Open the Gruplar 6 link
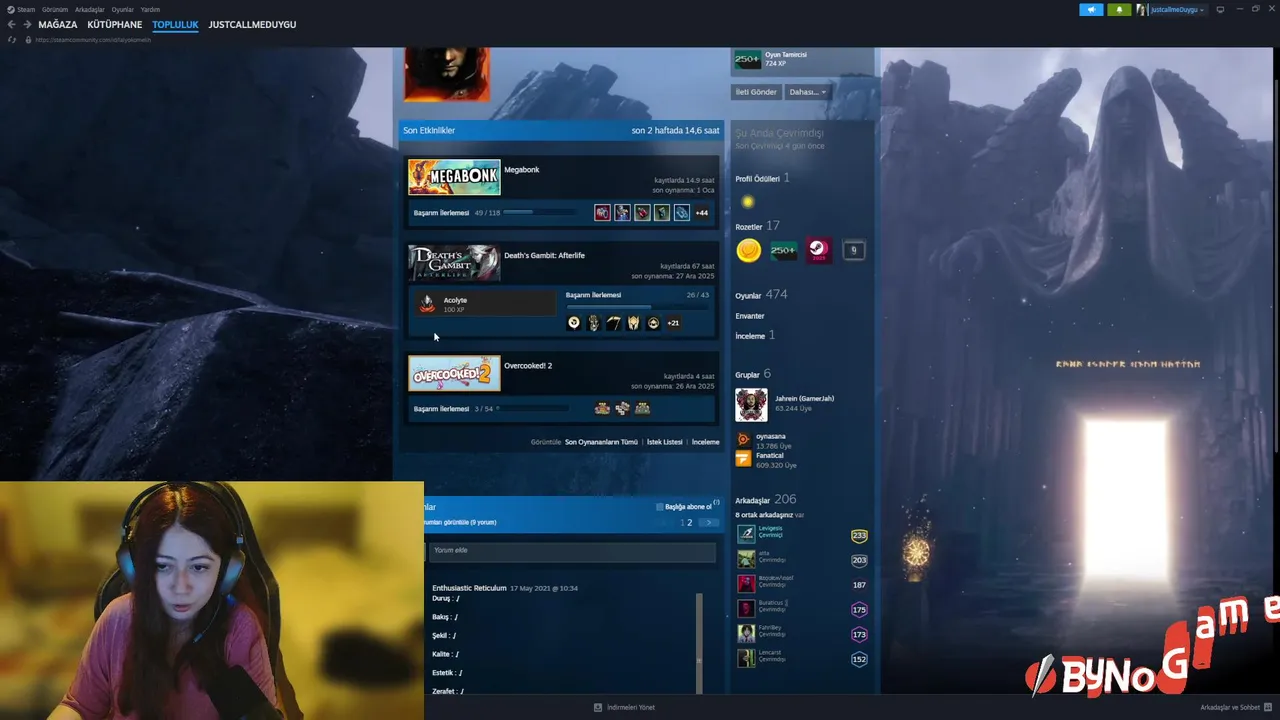 (753, 375)
